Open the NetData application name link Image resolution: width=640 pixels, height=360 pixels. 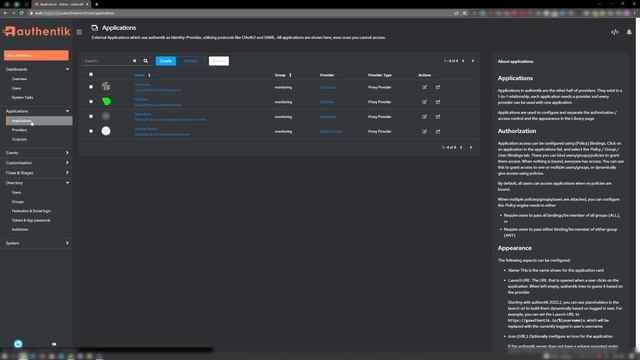point(141,99)
